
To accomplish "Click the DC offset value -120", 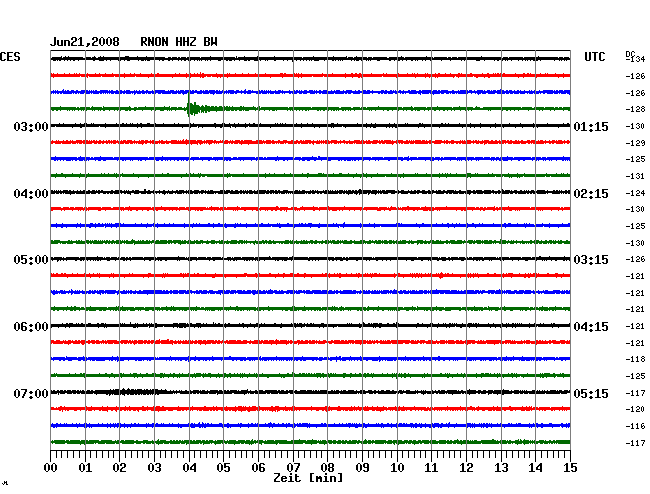I will [635, 409].
